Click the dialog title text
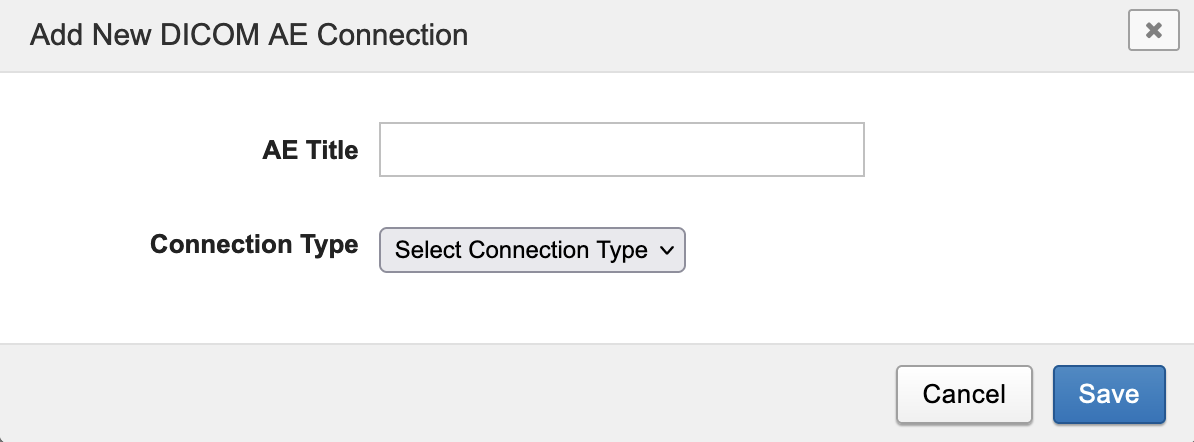Screen dimensions: 1194x442 (x=249, y=35)
